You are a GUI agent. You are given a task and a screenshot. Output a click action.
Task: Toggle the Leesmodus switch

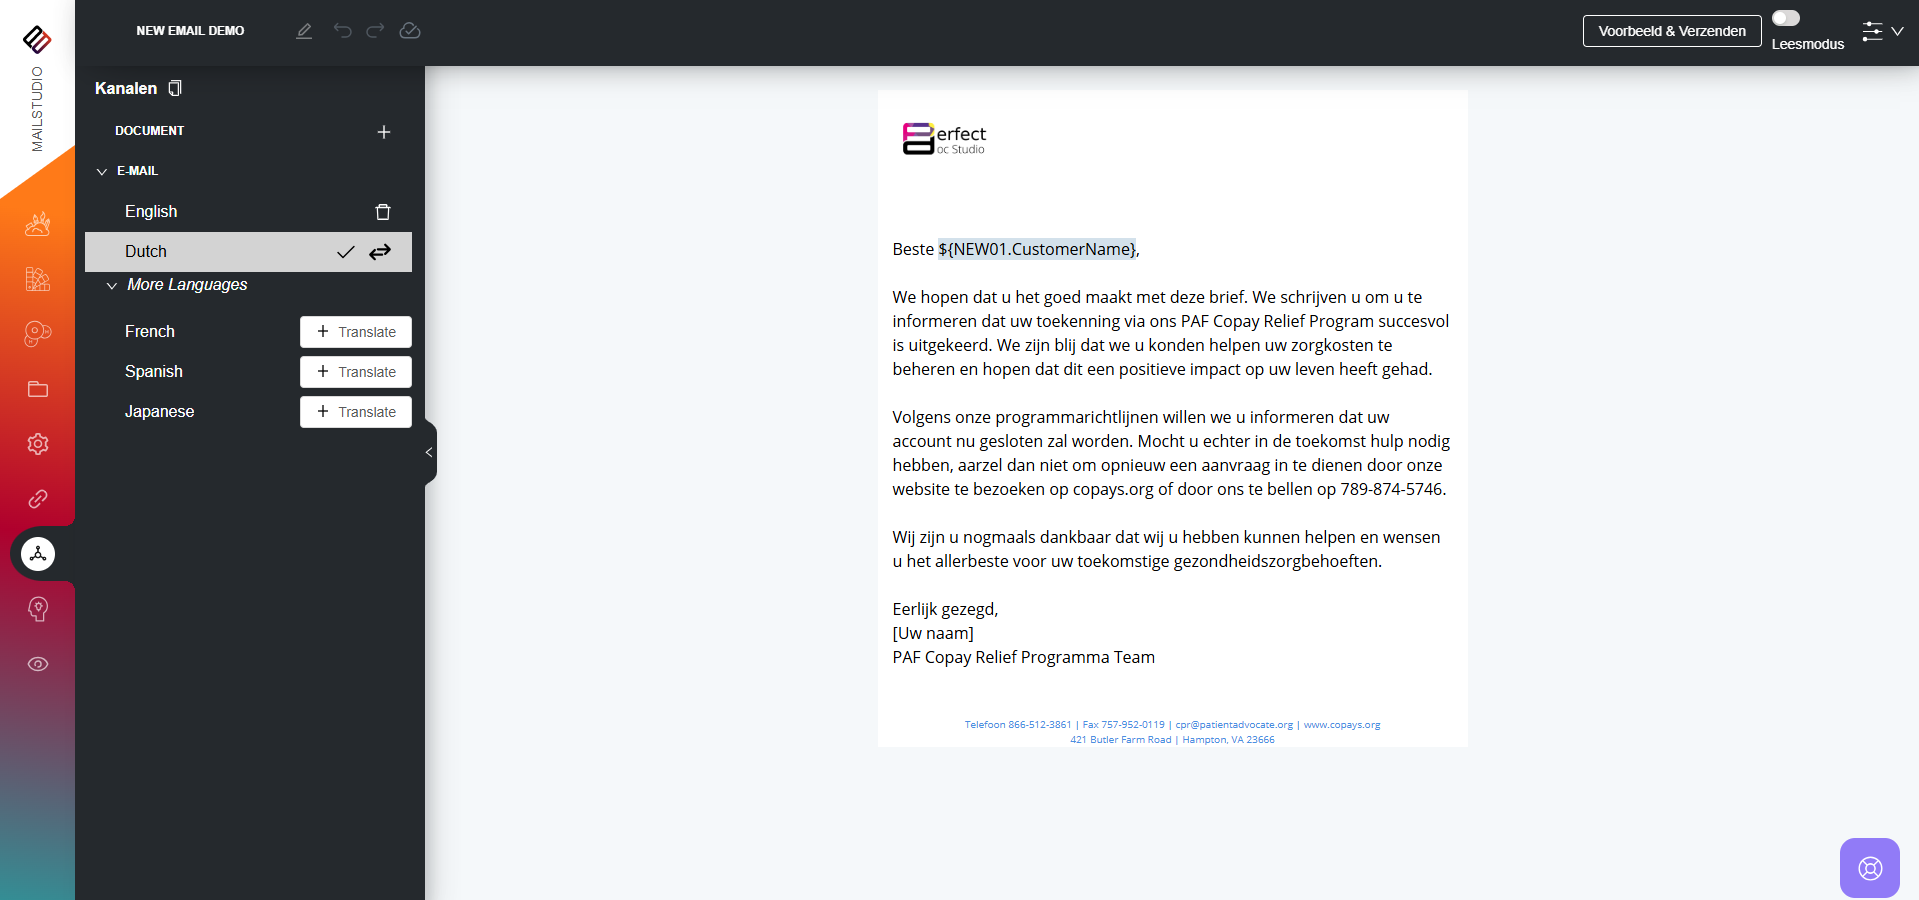pos(1786,18)
